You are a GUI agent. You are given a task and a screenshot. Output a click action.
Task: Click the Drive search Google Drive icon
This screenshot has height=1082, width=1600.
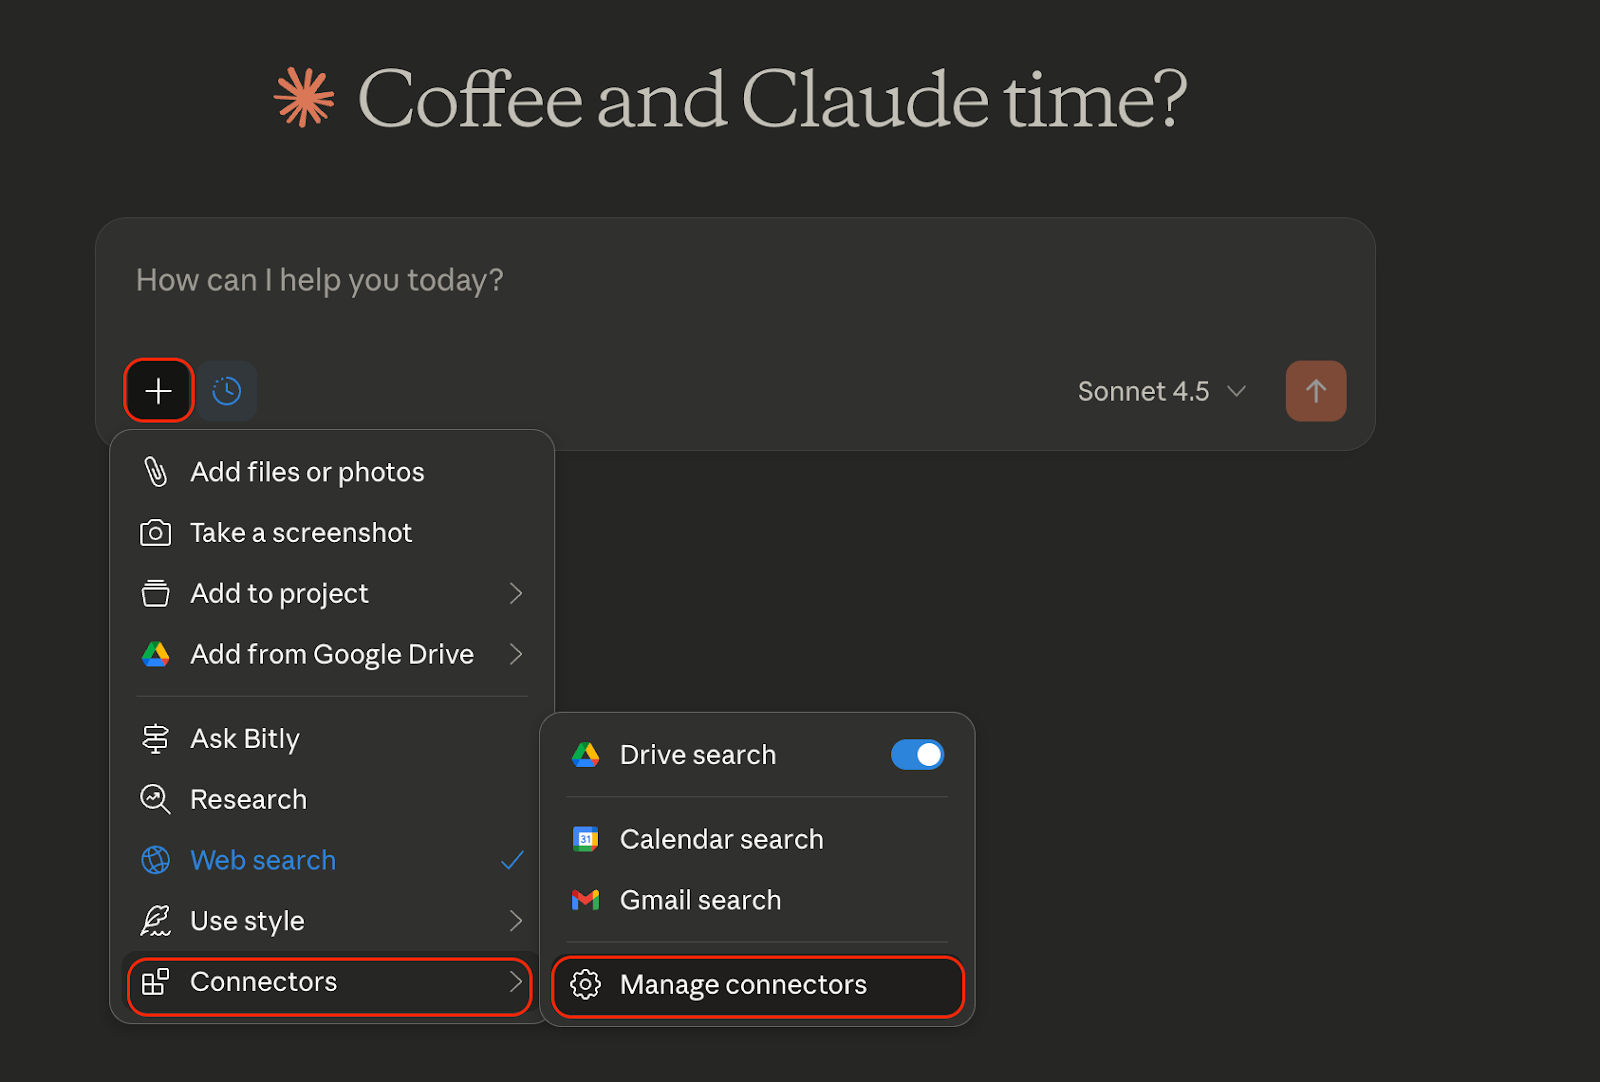(585, 755)
